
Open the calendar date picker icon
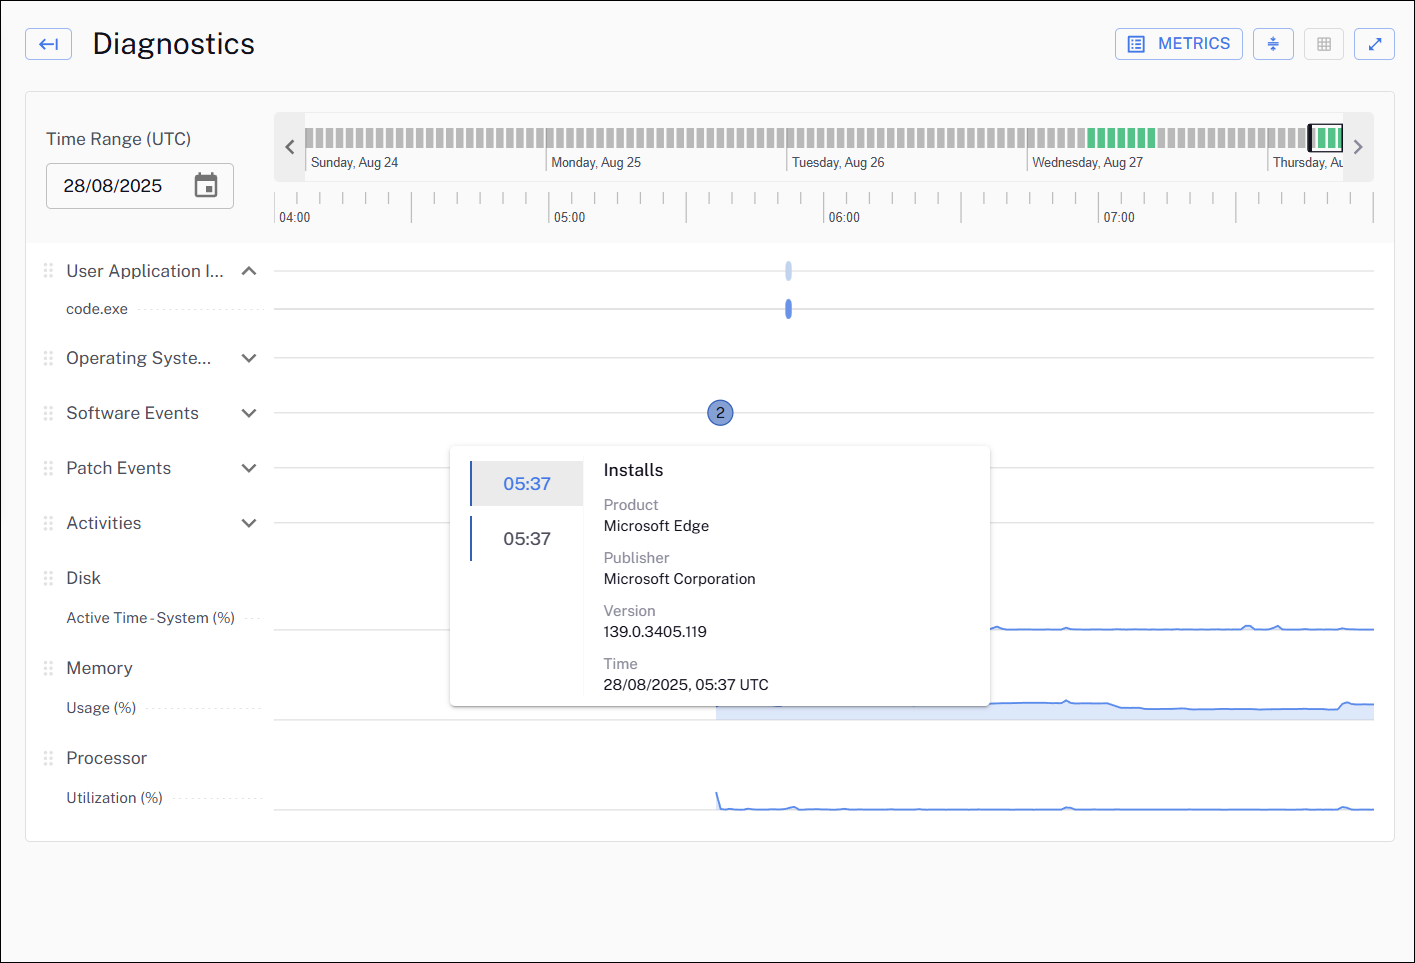click(206, 186)
